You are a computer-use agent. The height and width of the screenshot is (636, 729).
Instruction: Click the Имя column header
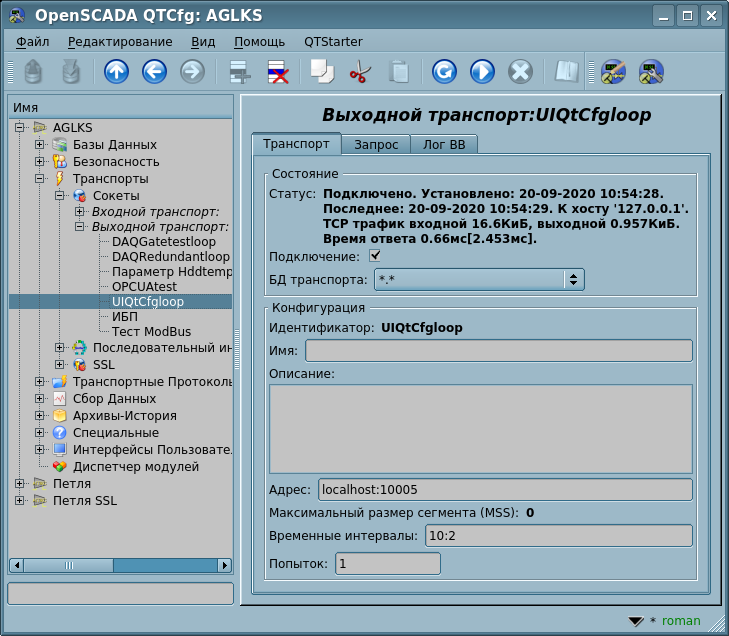click(x=120, y=107)
